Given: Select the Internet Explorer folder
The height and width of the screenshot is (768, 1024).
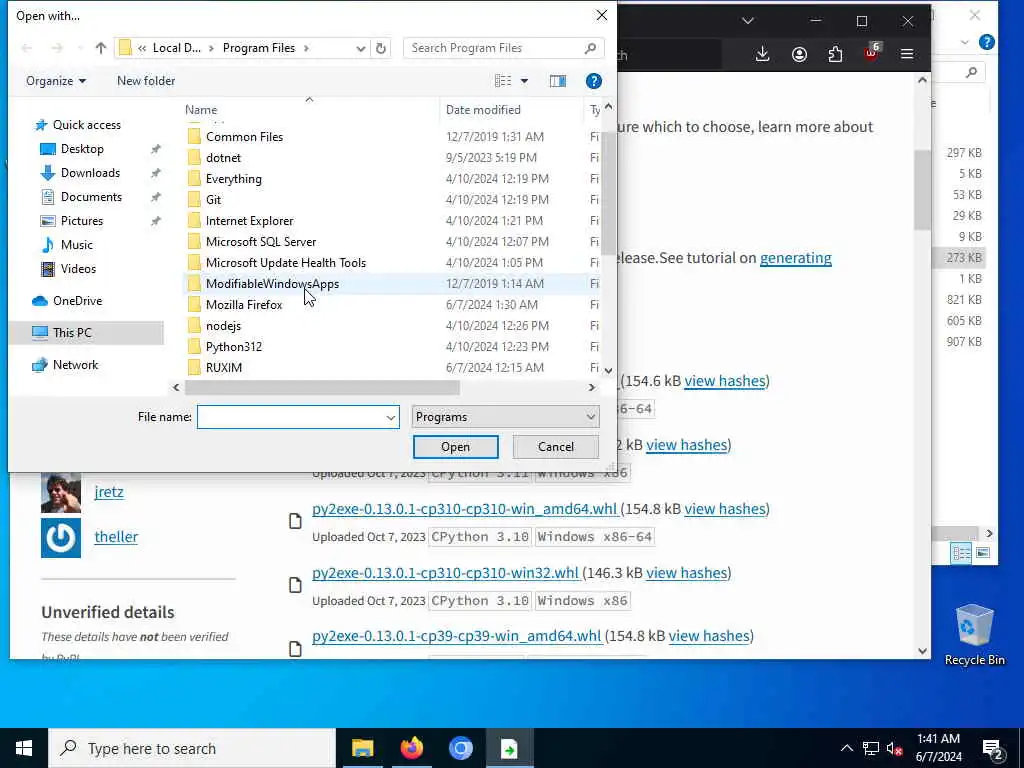Looking at the screenshot, I should coord(249,221).
